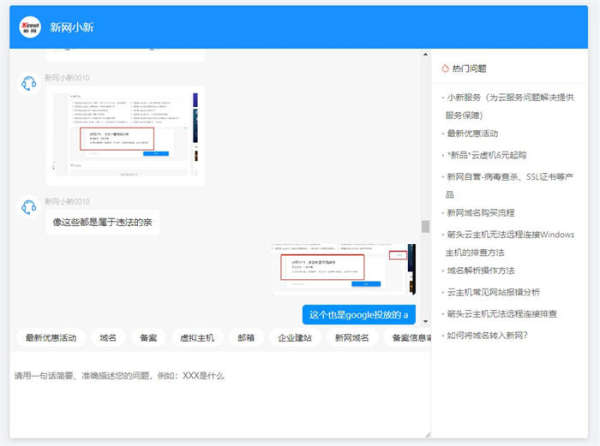The image size is (600, 446).
Task: Click the agent avatar beside the first screenshot message
Action: click(29, 82)
